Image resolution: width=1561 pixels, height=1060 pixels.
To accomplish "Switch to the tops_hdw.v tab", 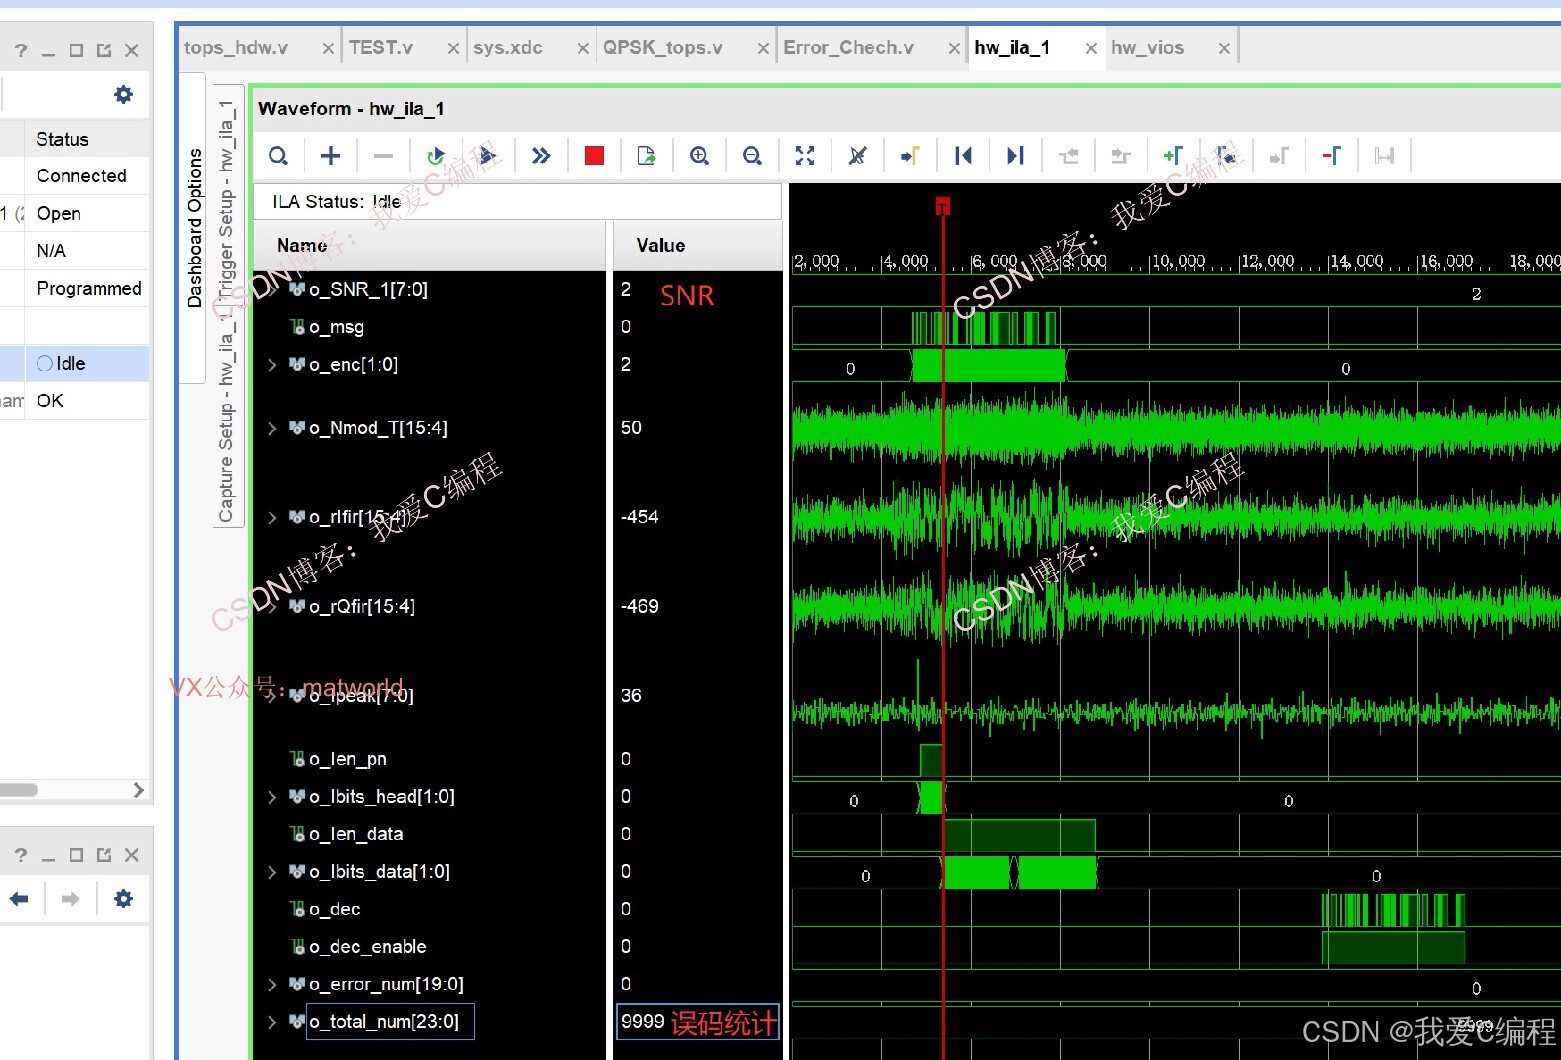I will point(236,48).
